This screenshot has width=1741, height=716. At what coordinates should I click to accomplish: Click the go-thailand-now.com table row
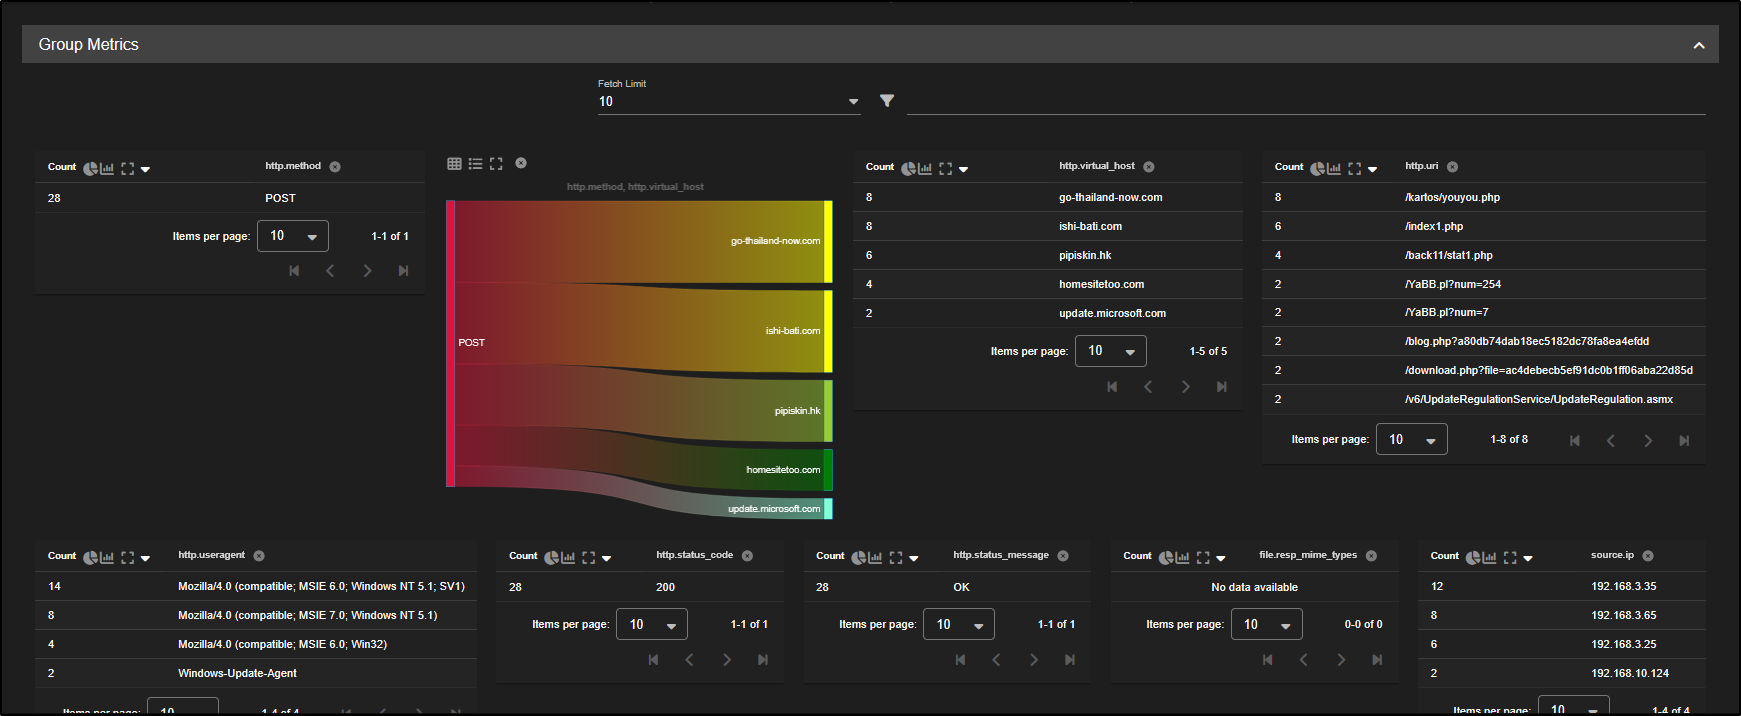pos(1110,198)
